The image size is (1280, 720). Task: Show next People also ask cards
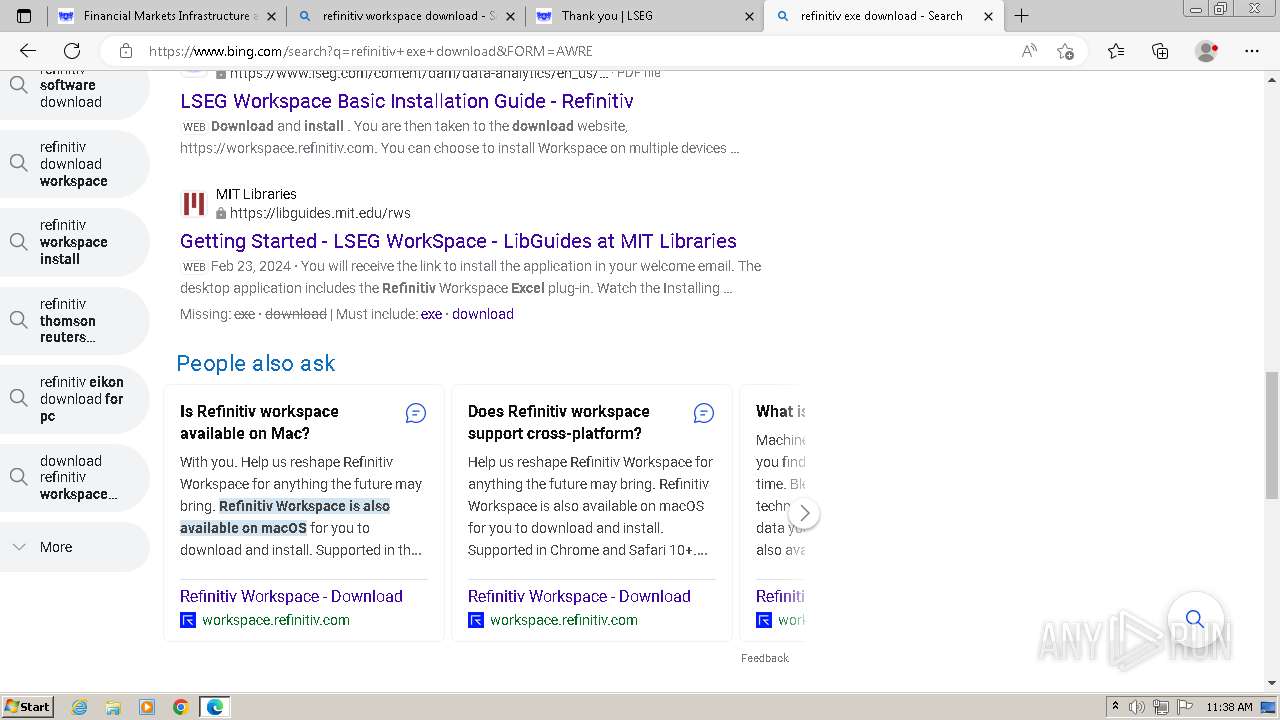[804, 513]
